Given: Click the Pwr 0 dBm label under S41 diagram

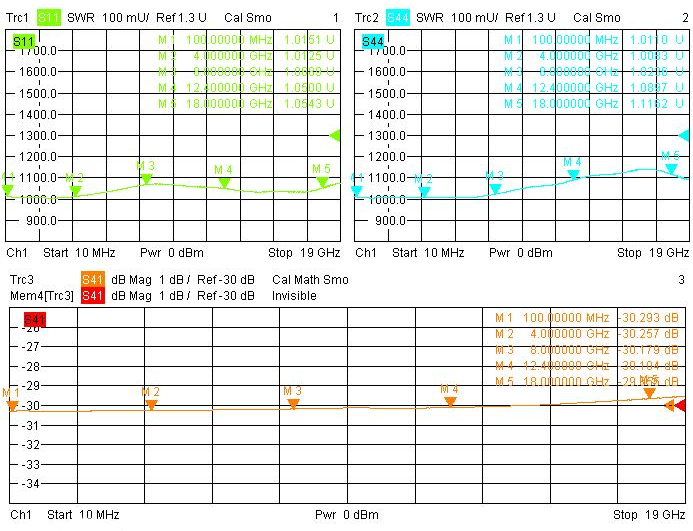Looking at the screenshot, I should pos(347,515).
